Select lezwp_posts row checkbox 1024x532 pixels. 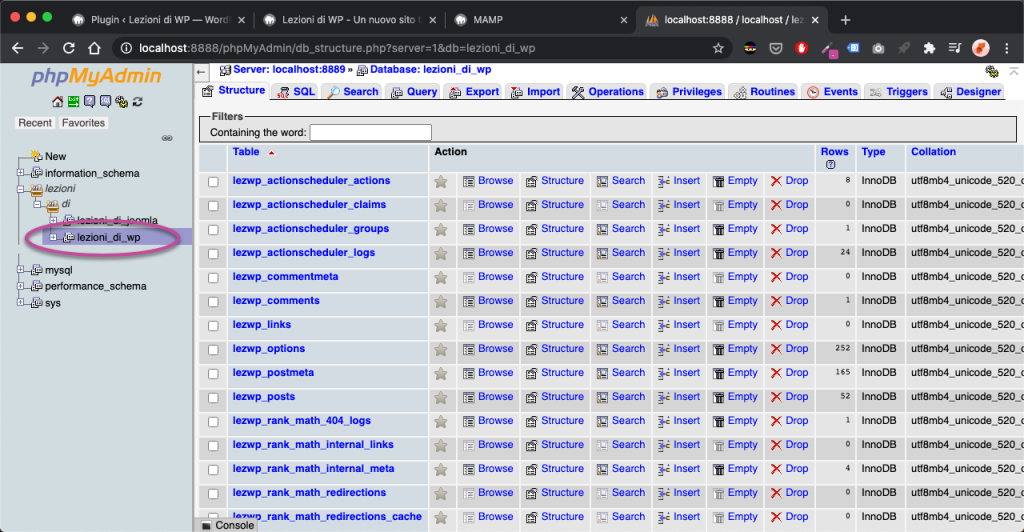click(x=214, y=398)
